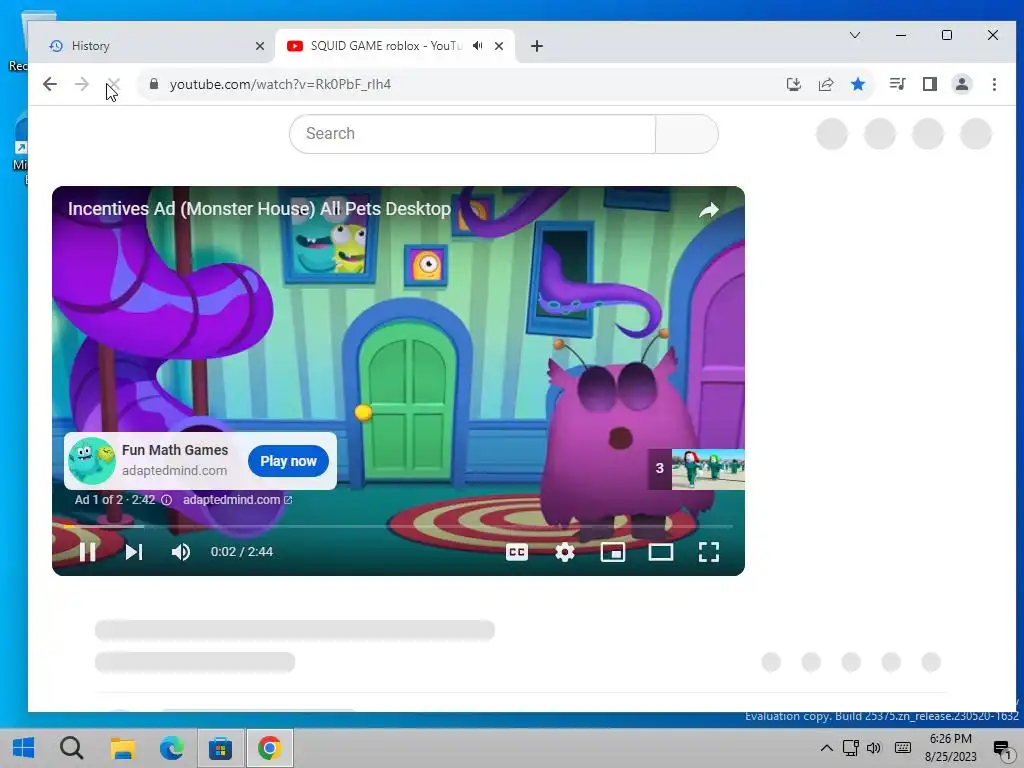Click the video progress bar
The width and height of the screenshot is (1024, 768).
click(398, 526)
